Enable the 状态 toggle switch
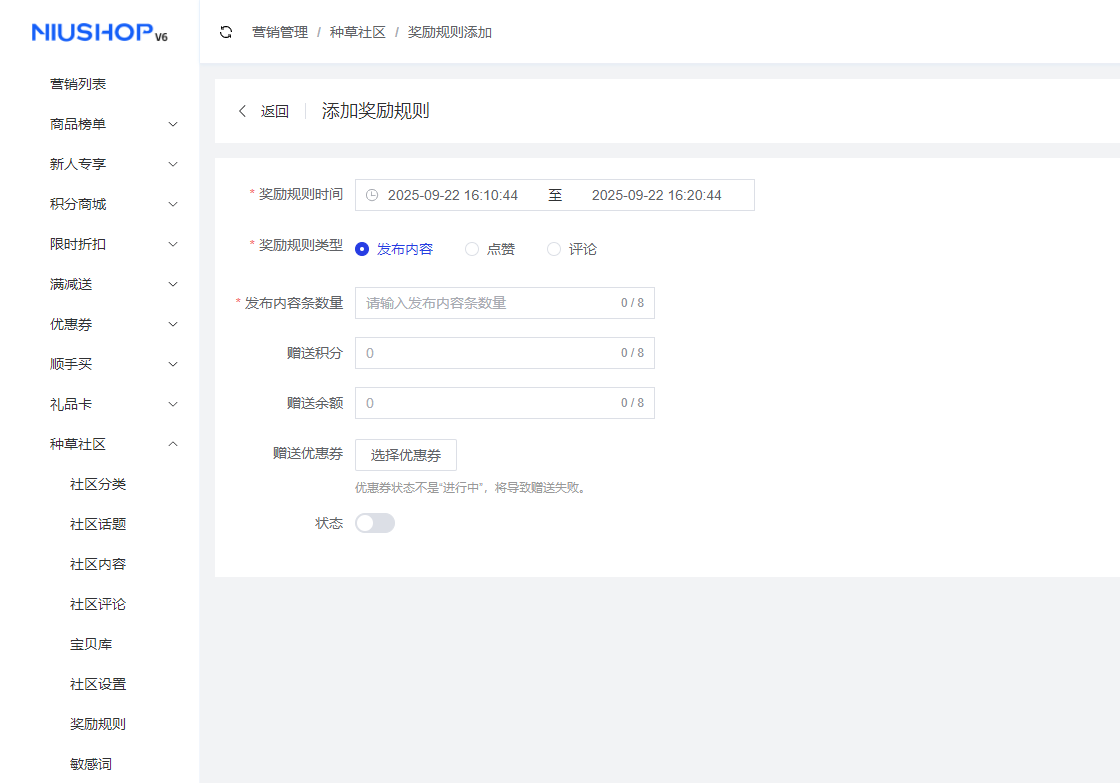The height and width of the screenshot is (783, 1120). (x=374, y=522)
